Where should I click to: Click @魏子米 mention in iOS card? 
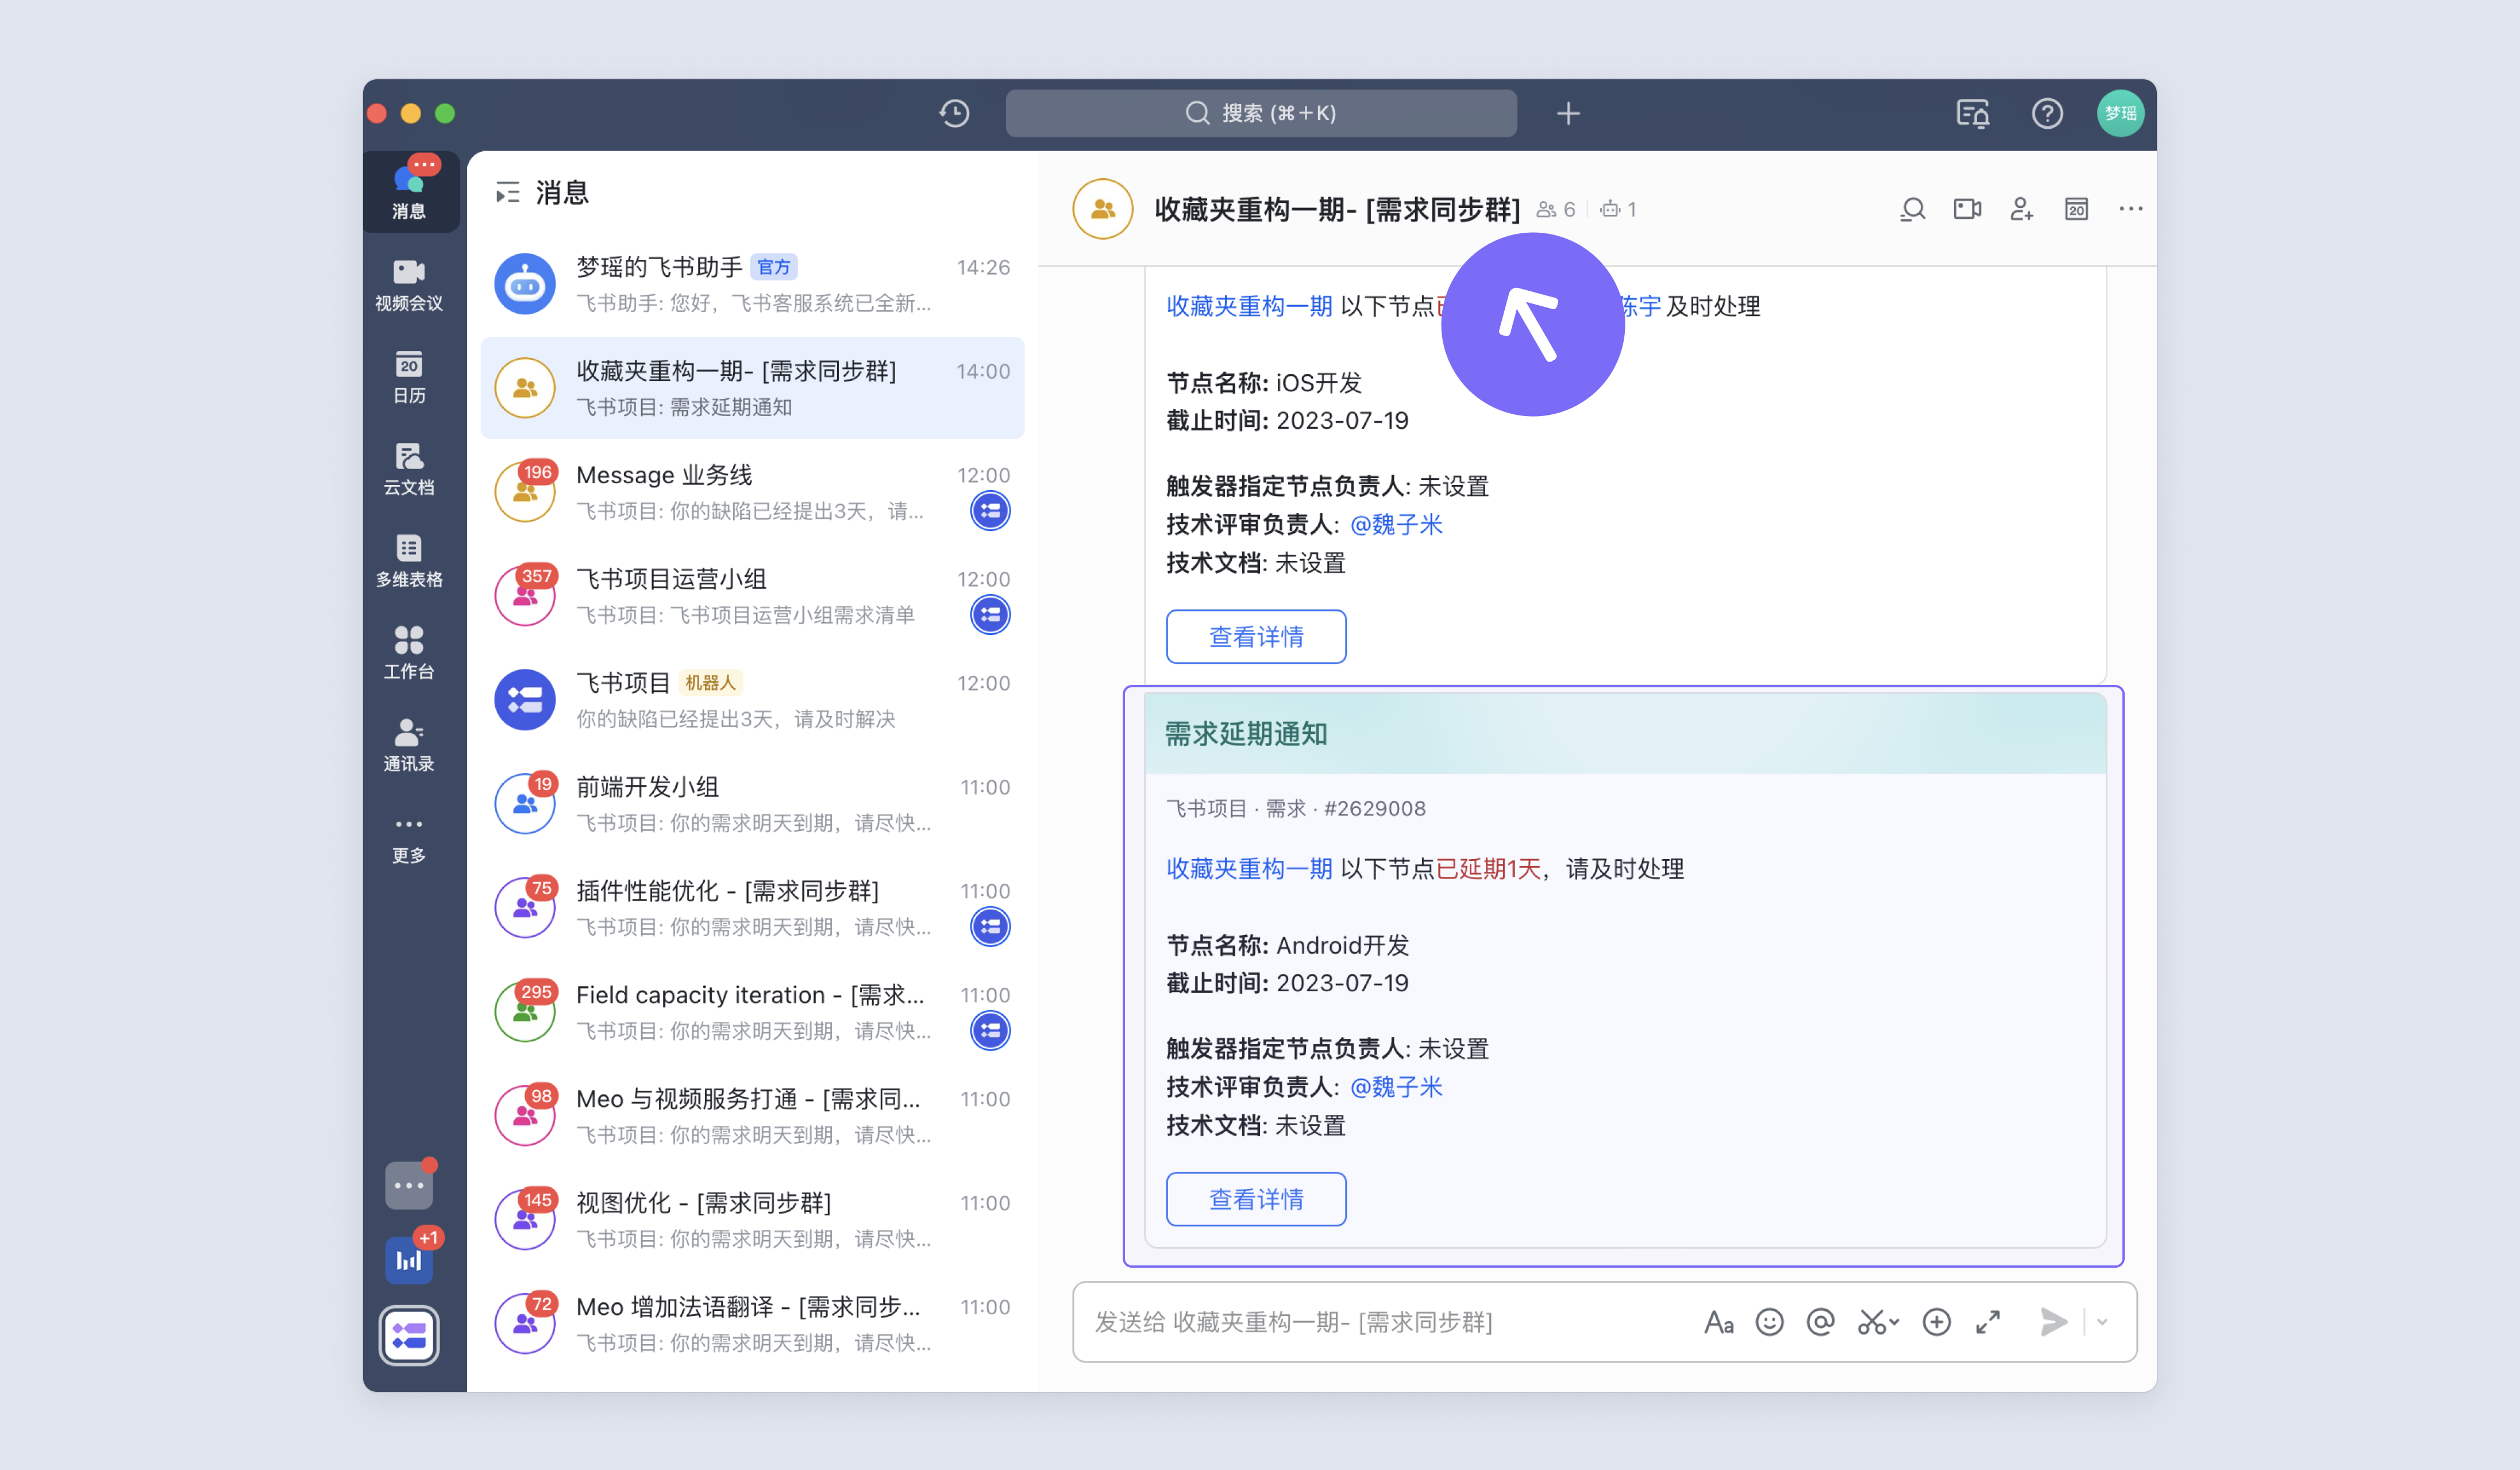click(x=1396, y=525)
